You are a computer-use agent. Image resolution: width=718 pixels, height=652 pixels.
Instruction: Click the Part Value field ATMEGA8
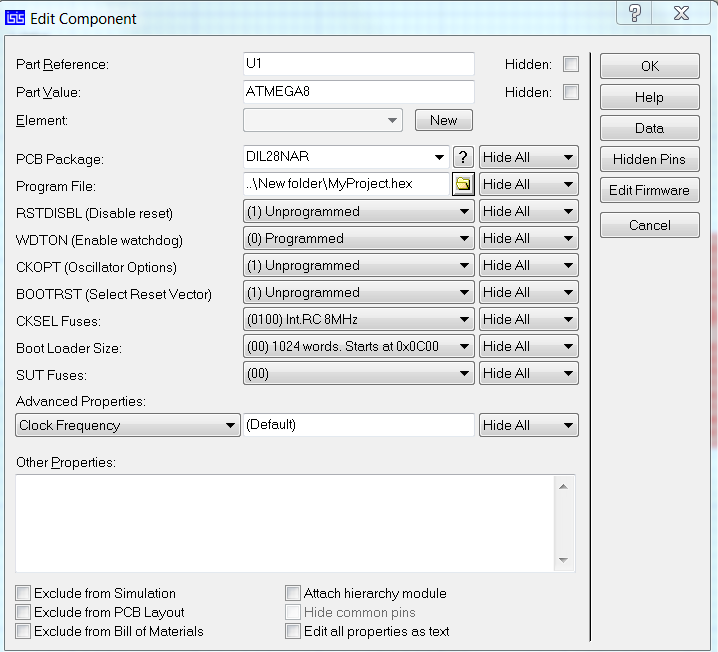tap(359, 92)
